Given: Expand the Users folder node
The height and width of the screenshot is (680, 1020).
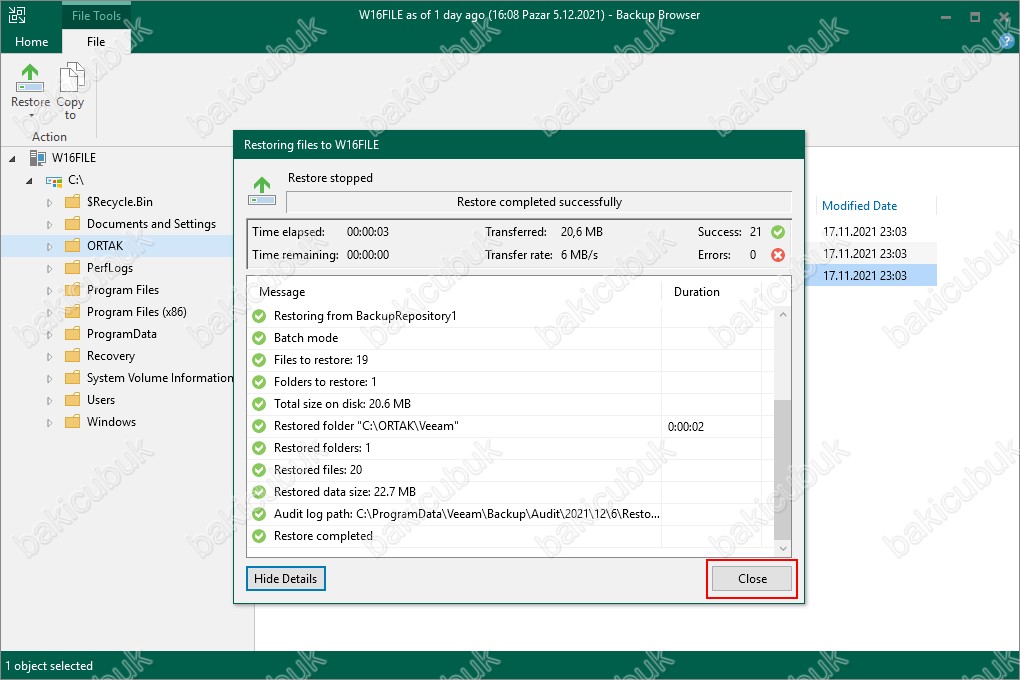Looking at the screenshot, I should click(x=49, y=401).
